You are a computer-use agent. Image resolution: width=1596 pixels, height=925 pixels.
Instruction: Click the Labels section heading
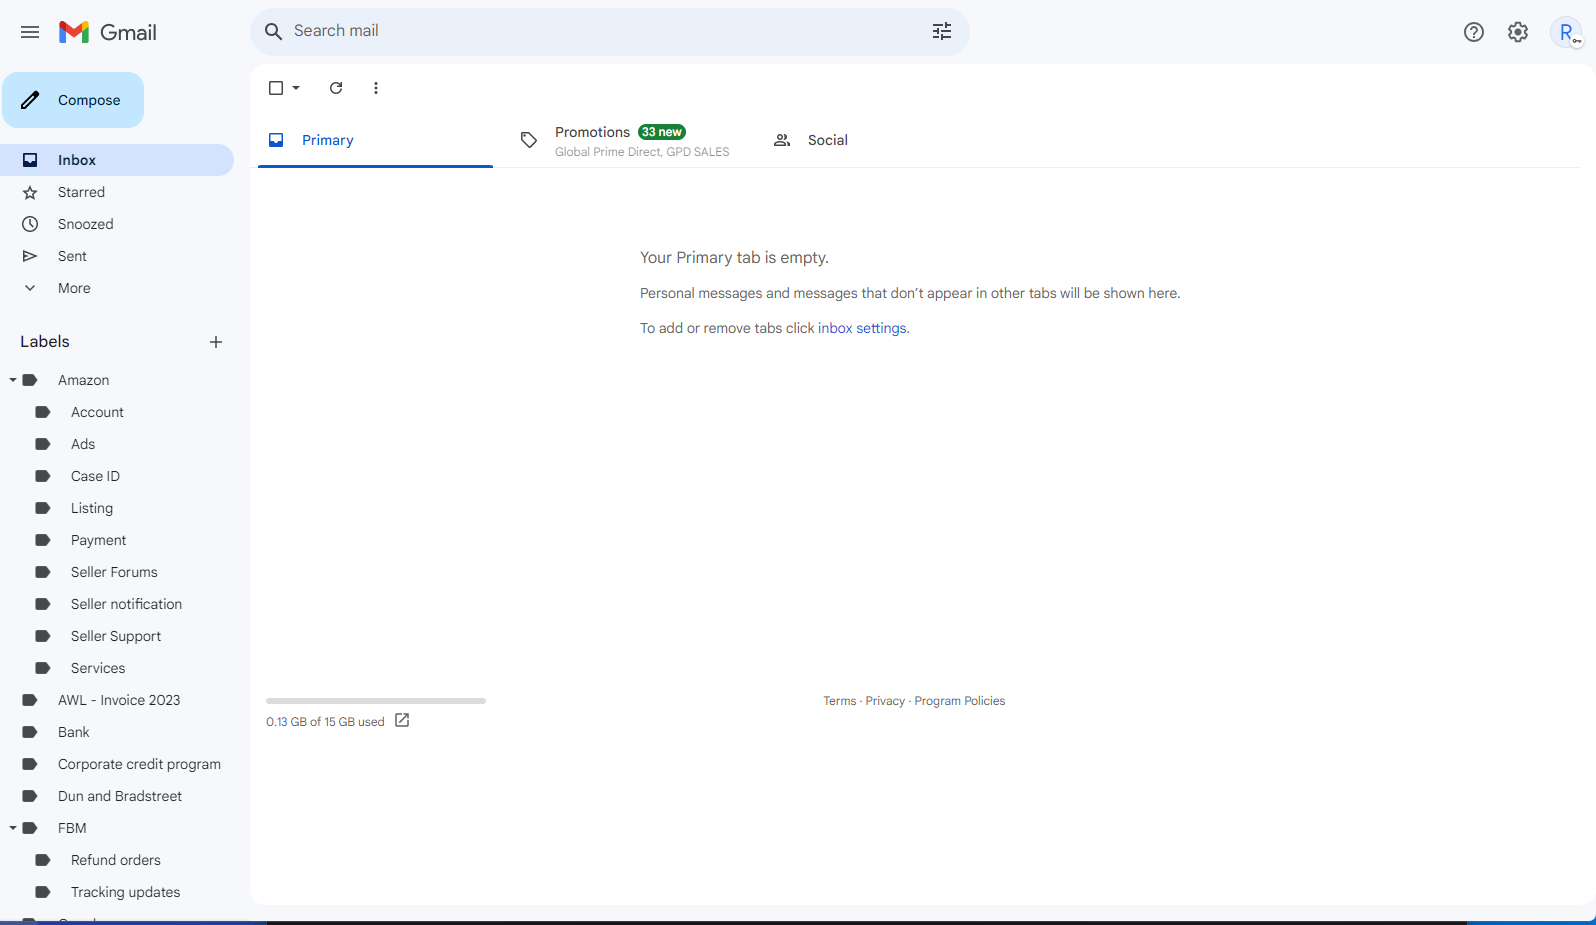[x=45, y=342]
